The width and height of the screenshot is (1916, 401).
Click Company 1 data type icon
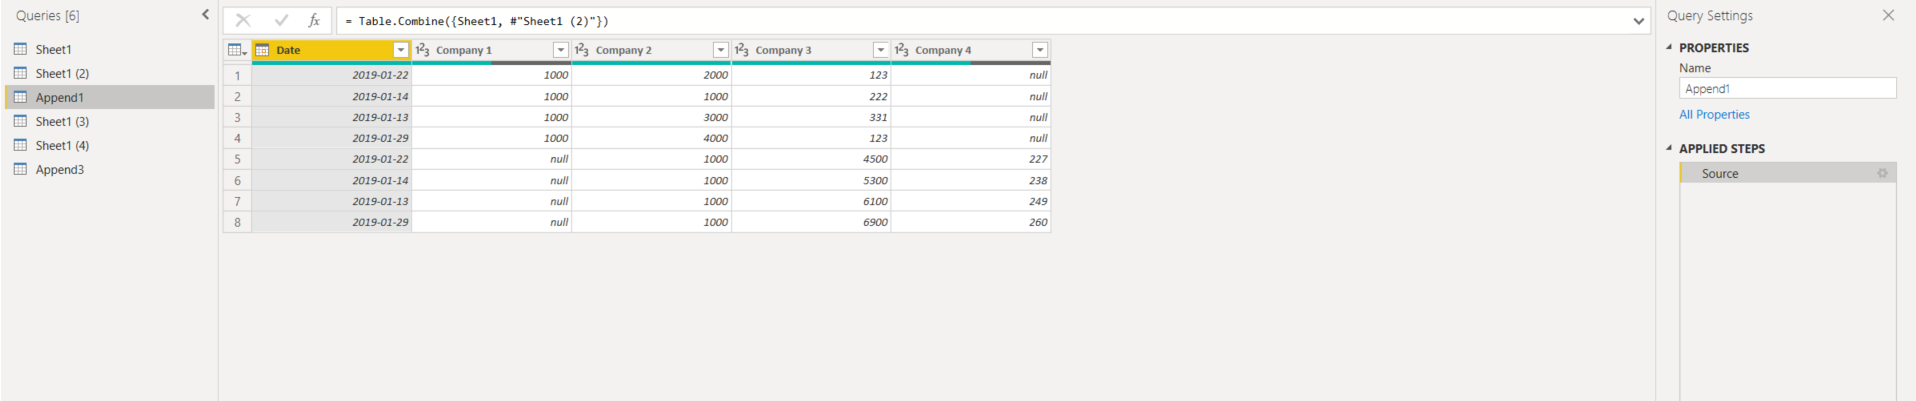pyautogui.click(x=422, y=50)
